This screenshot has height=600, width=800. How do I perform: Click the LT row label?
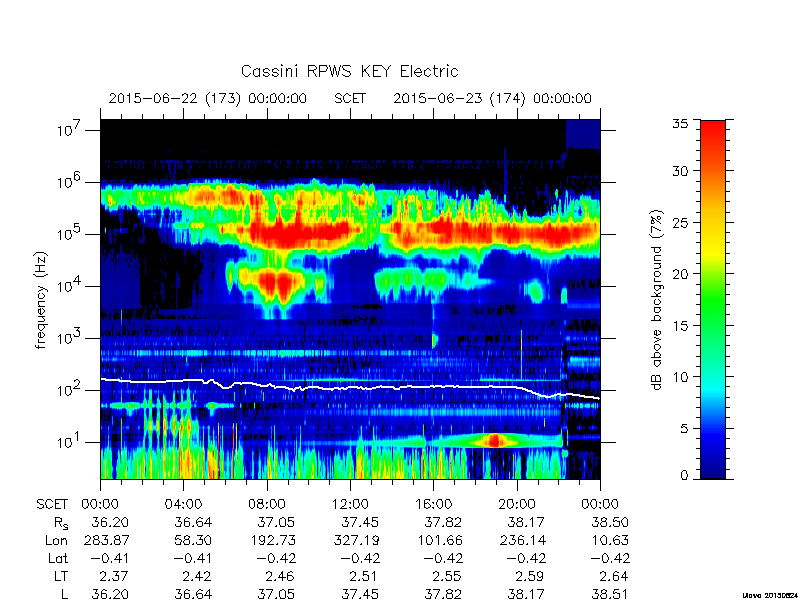tap(61, 576)
